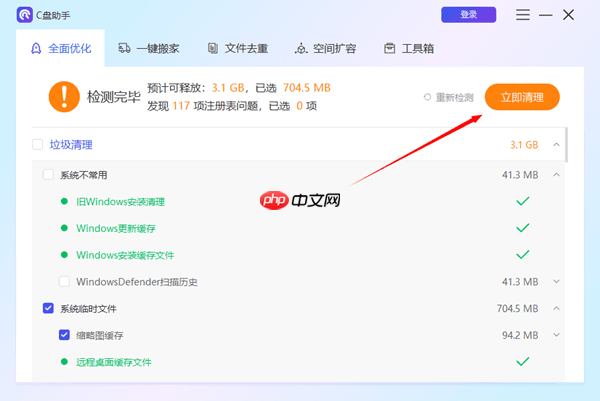Close the C盘助手 window
Image resolution: width=600 pixels, height=401 pixels.
pos(569,15)
